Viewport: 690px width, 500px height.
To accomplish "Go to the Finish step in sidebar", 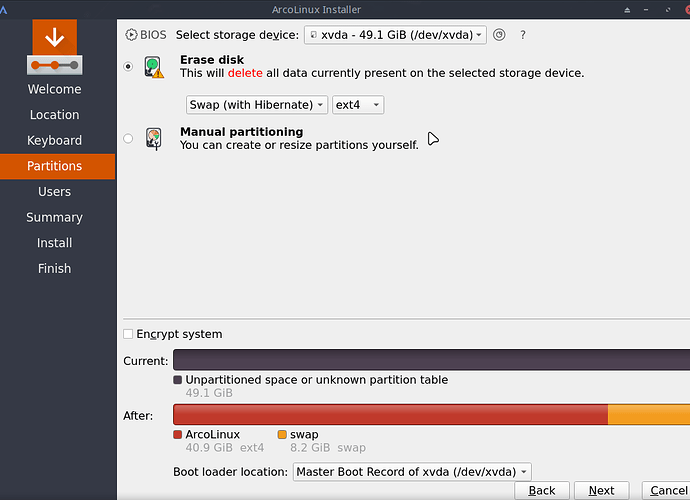I will (55, 268).
